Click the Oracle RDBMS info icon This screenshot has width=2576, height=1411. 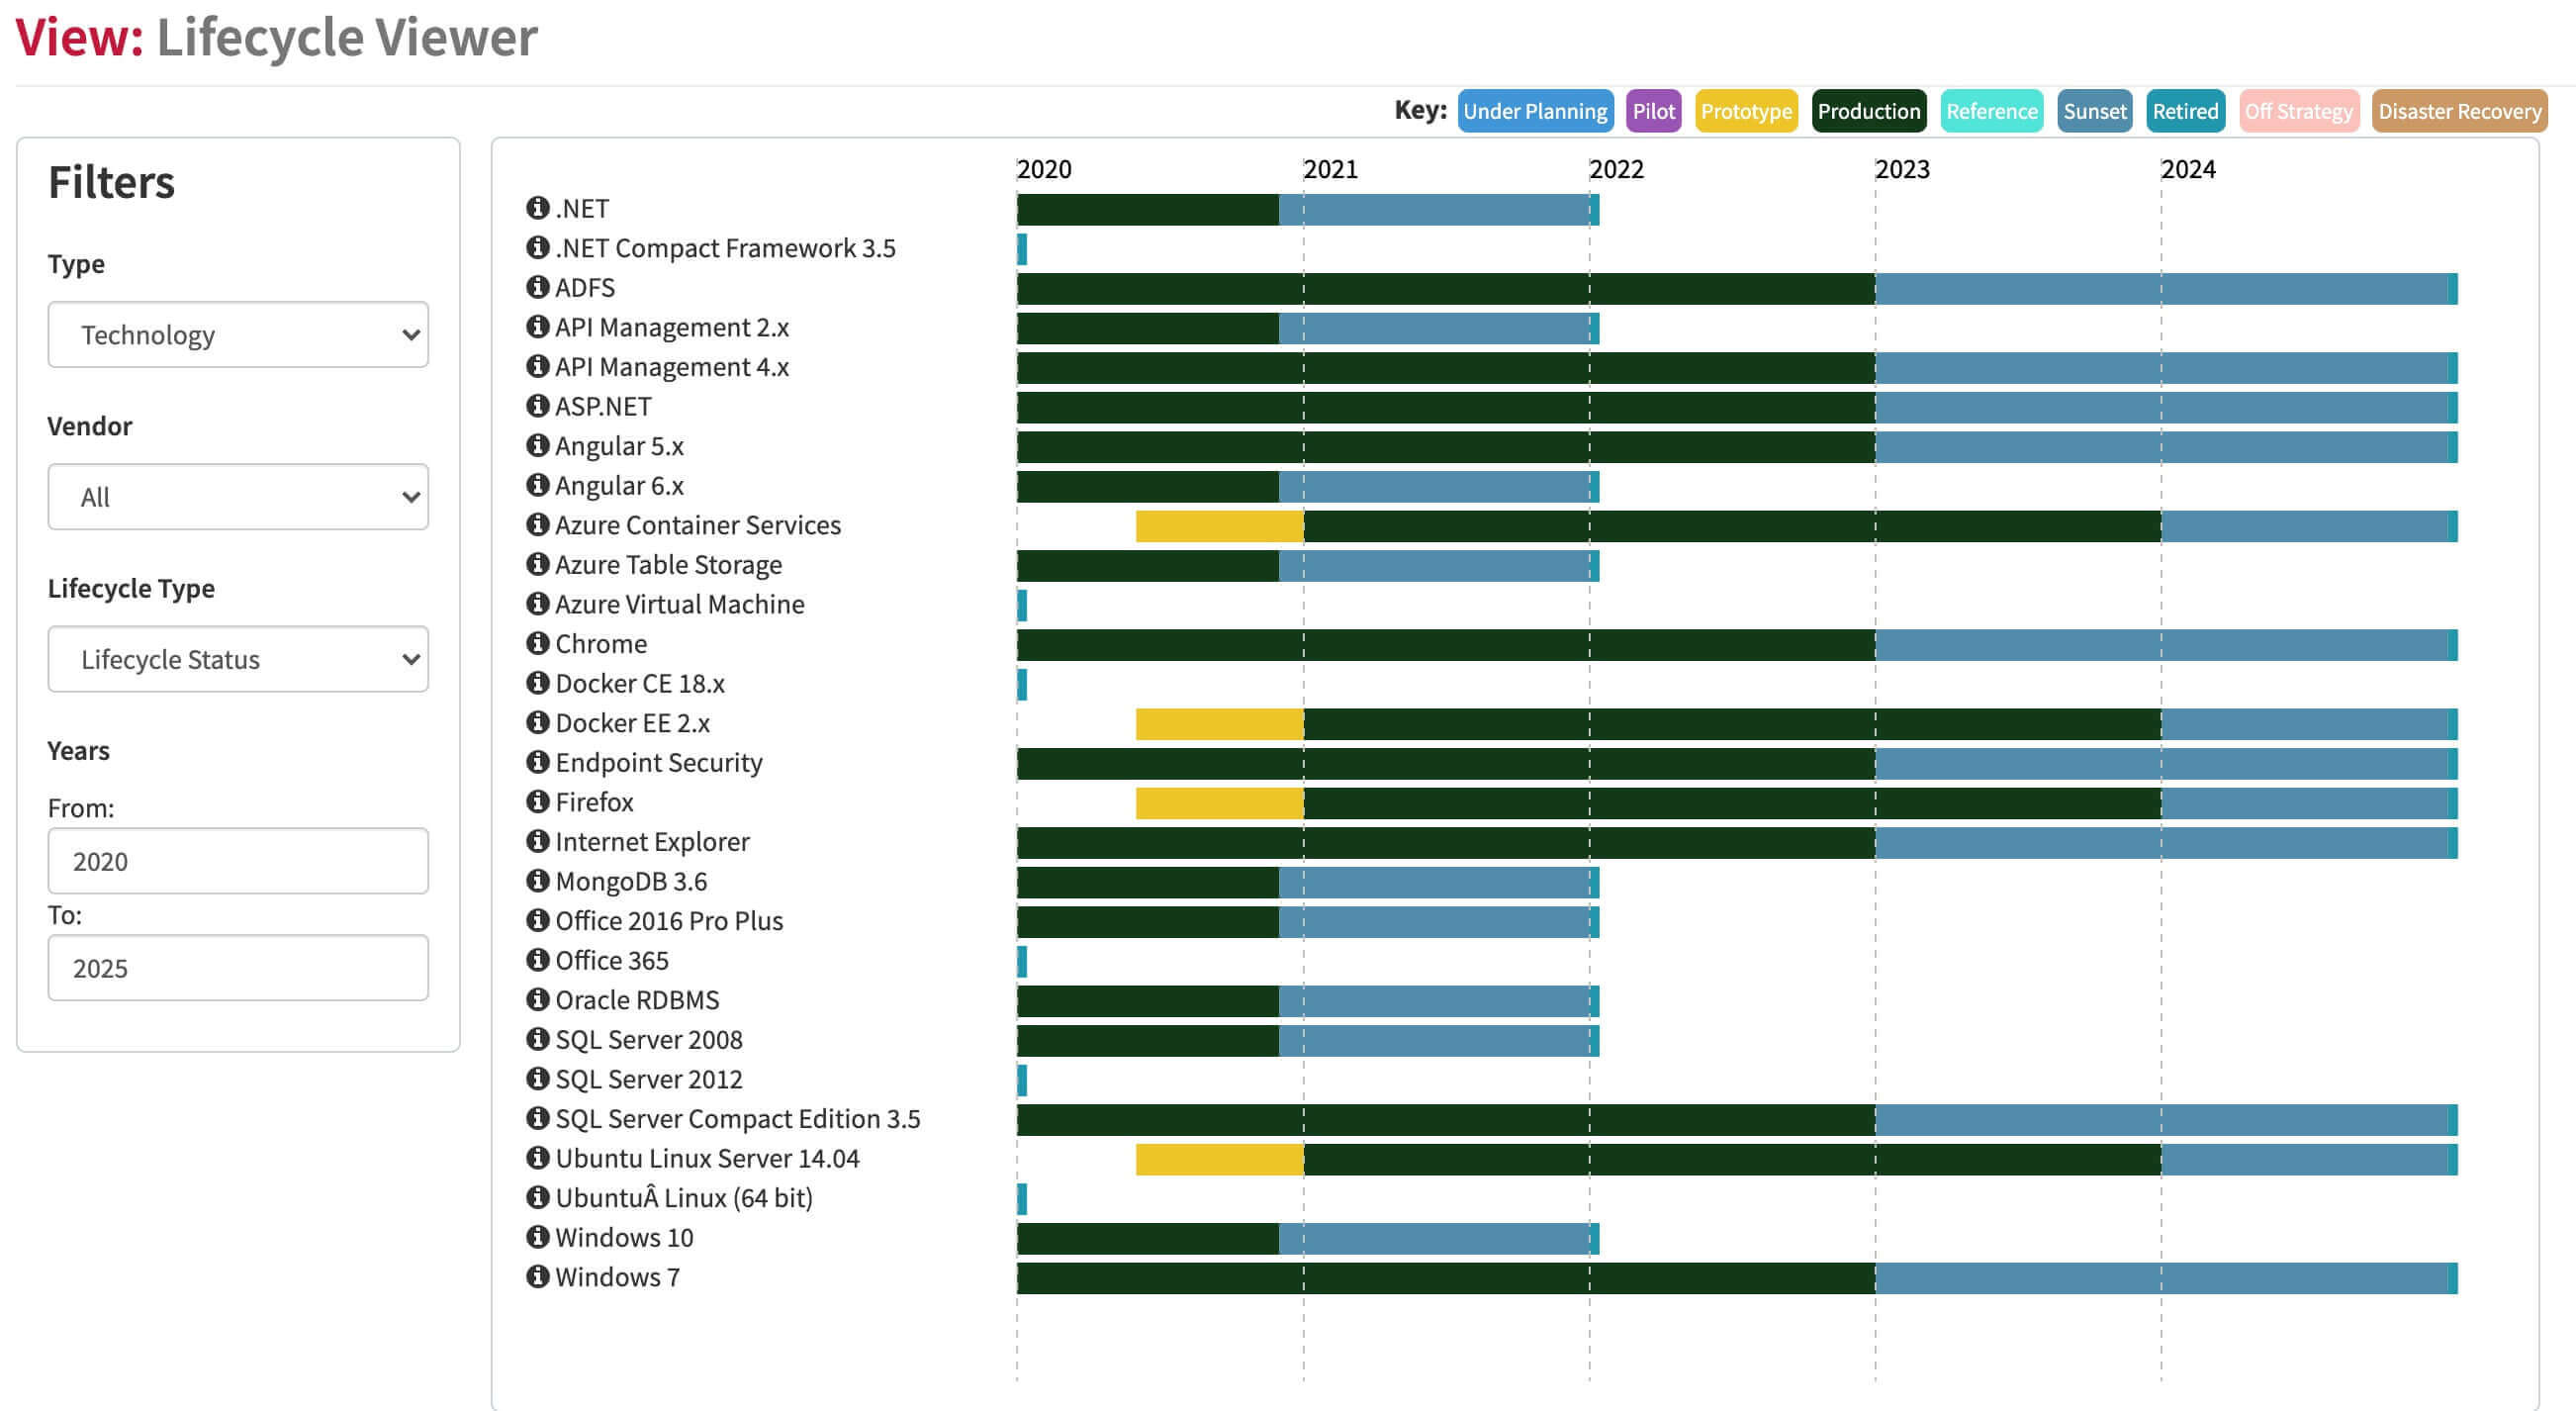point(538,1000)
